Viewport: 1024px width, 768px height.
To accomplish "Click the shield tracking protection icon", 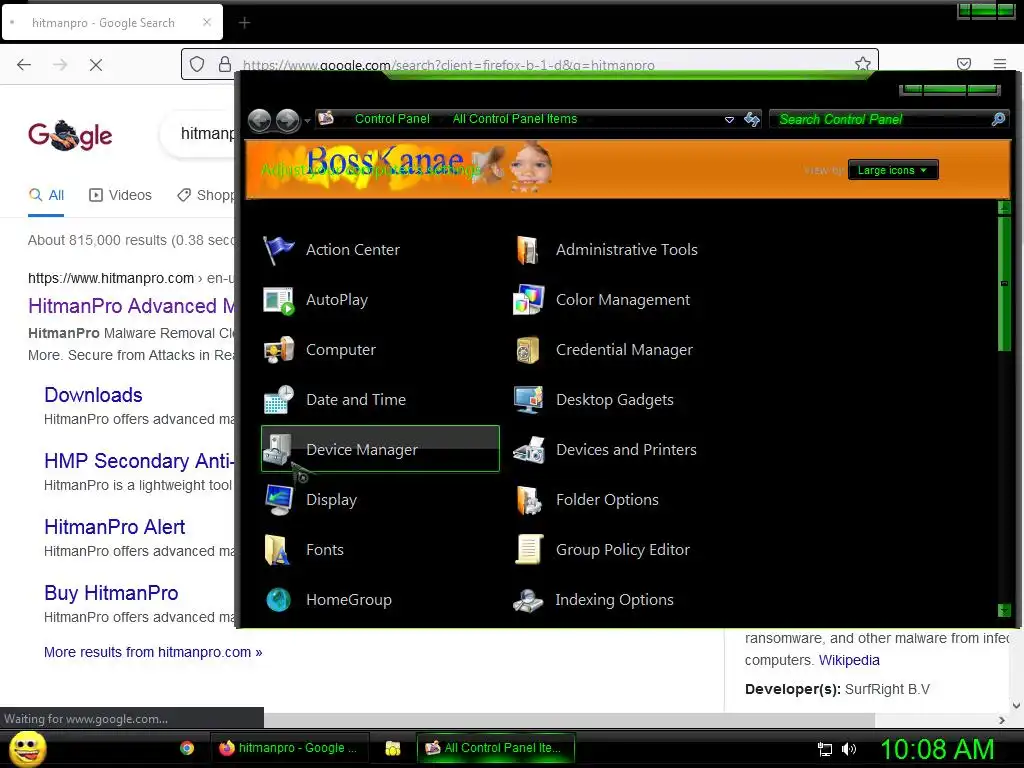I will [197, 64].
